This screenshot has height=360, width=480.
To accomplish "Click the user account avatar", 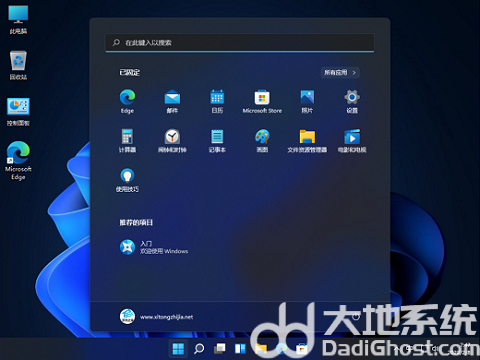I will [127, 316].
